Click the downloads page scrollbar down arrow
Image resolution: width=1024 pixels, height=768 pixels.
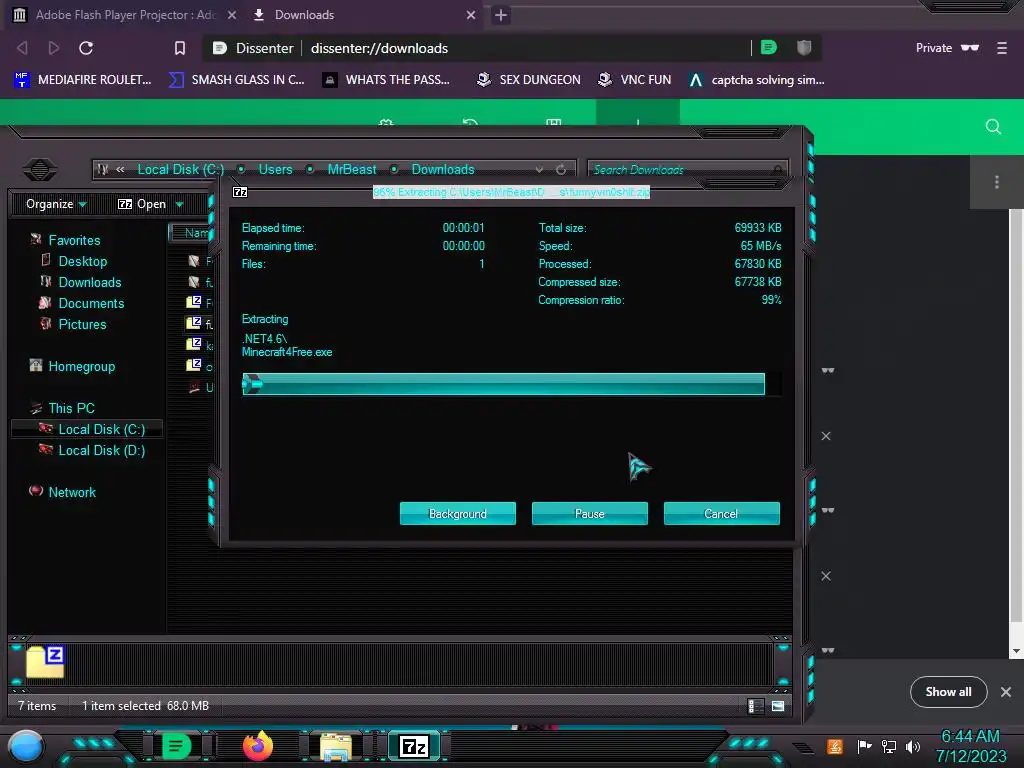pyautogui.click(x=1016, y=651)
